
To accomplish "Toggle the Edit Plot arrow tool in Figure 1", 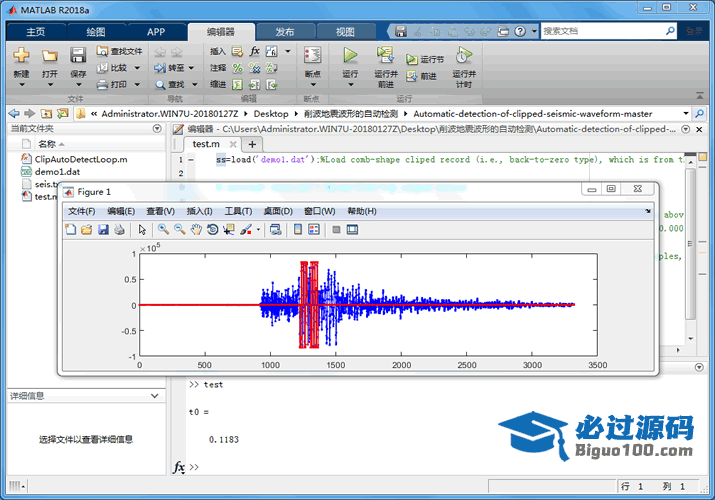I will click(142, 230).
